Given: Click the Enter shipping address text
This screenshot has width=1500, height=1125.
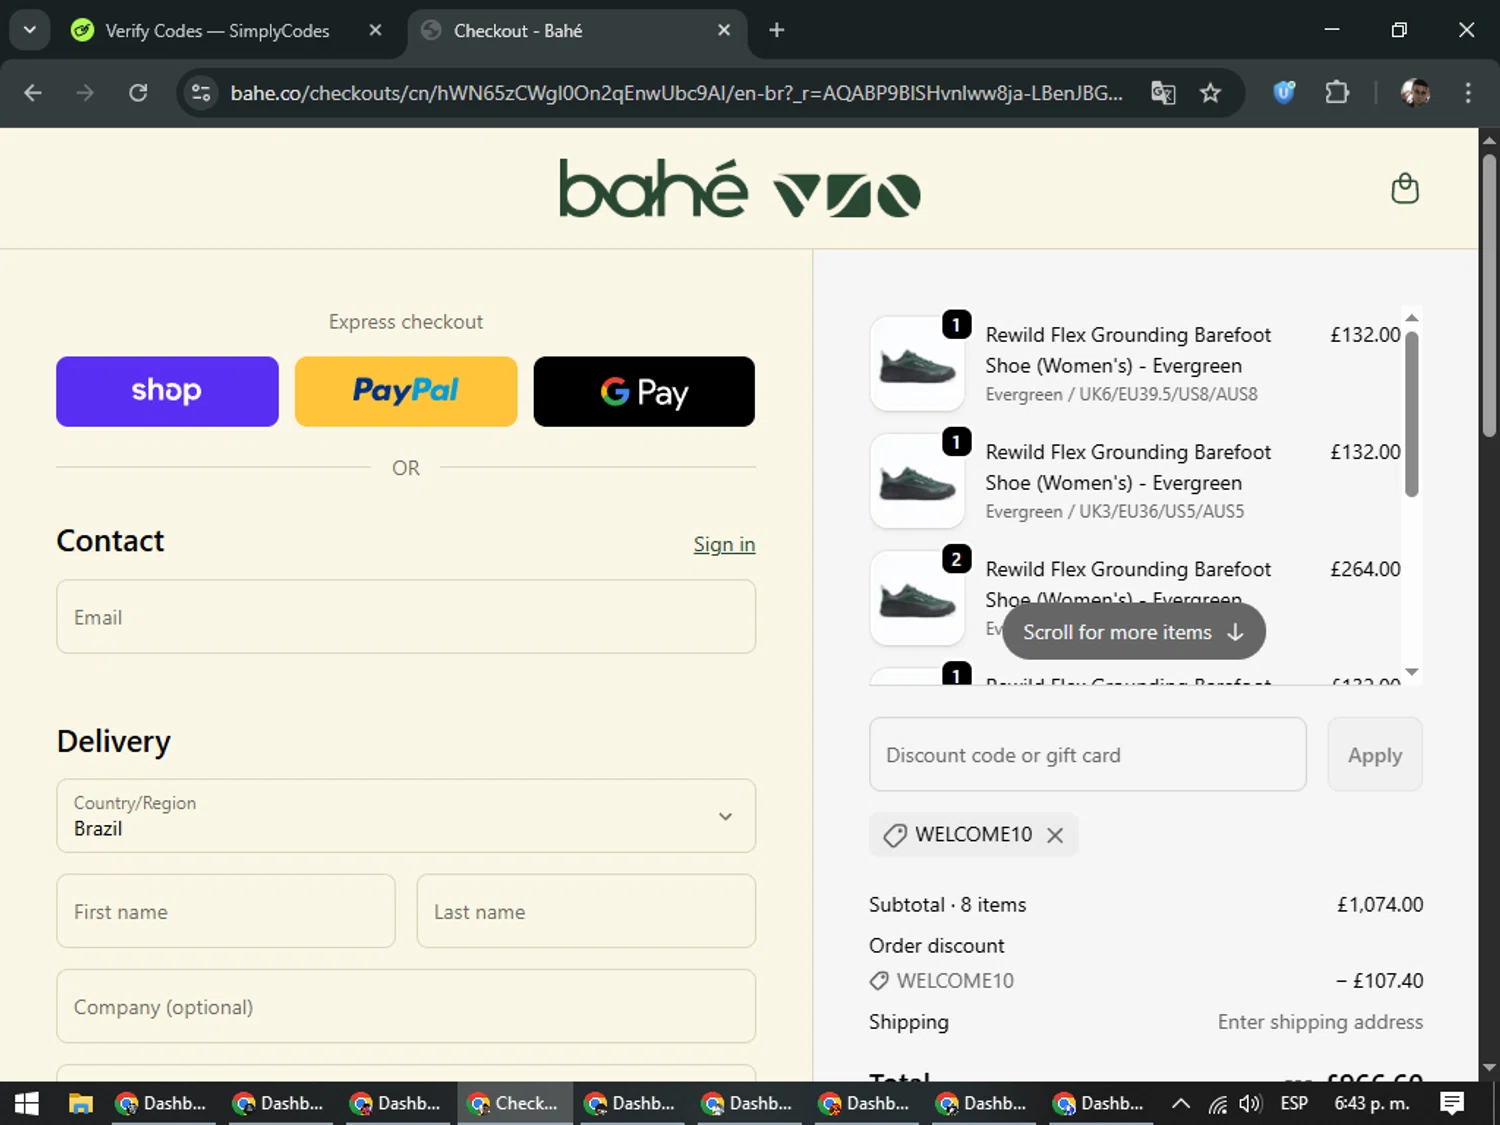Looking at the screenshot, I should click(1320, 1022).
